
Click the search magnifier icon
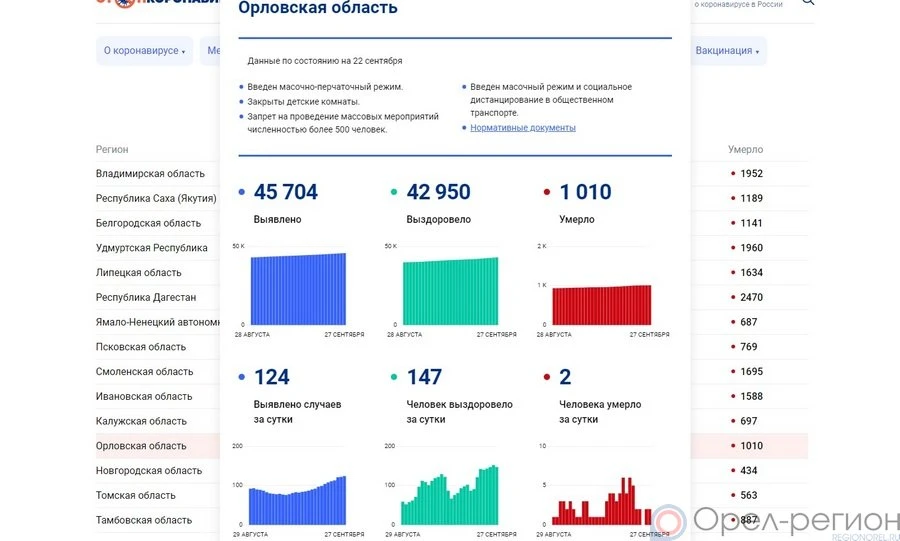coord(808,3)
